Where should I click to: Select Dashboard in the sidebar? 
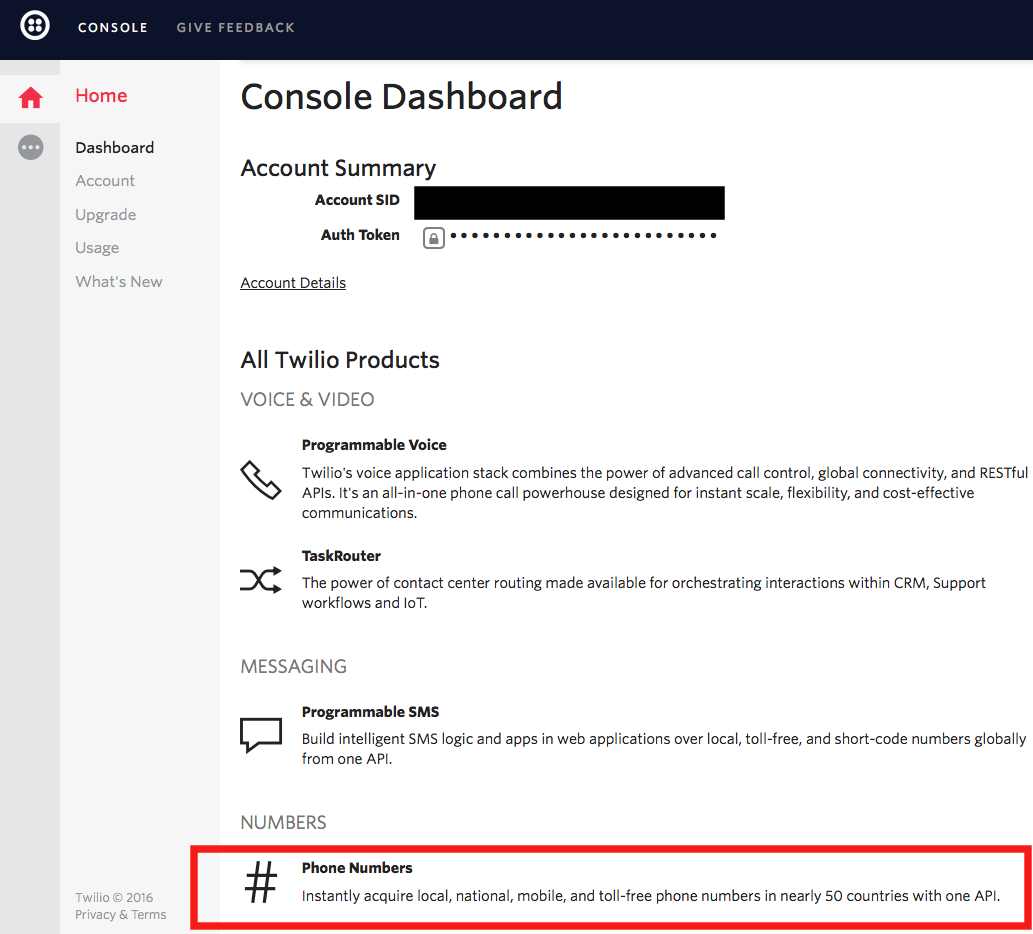[x=115, y=148]
